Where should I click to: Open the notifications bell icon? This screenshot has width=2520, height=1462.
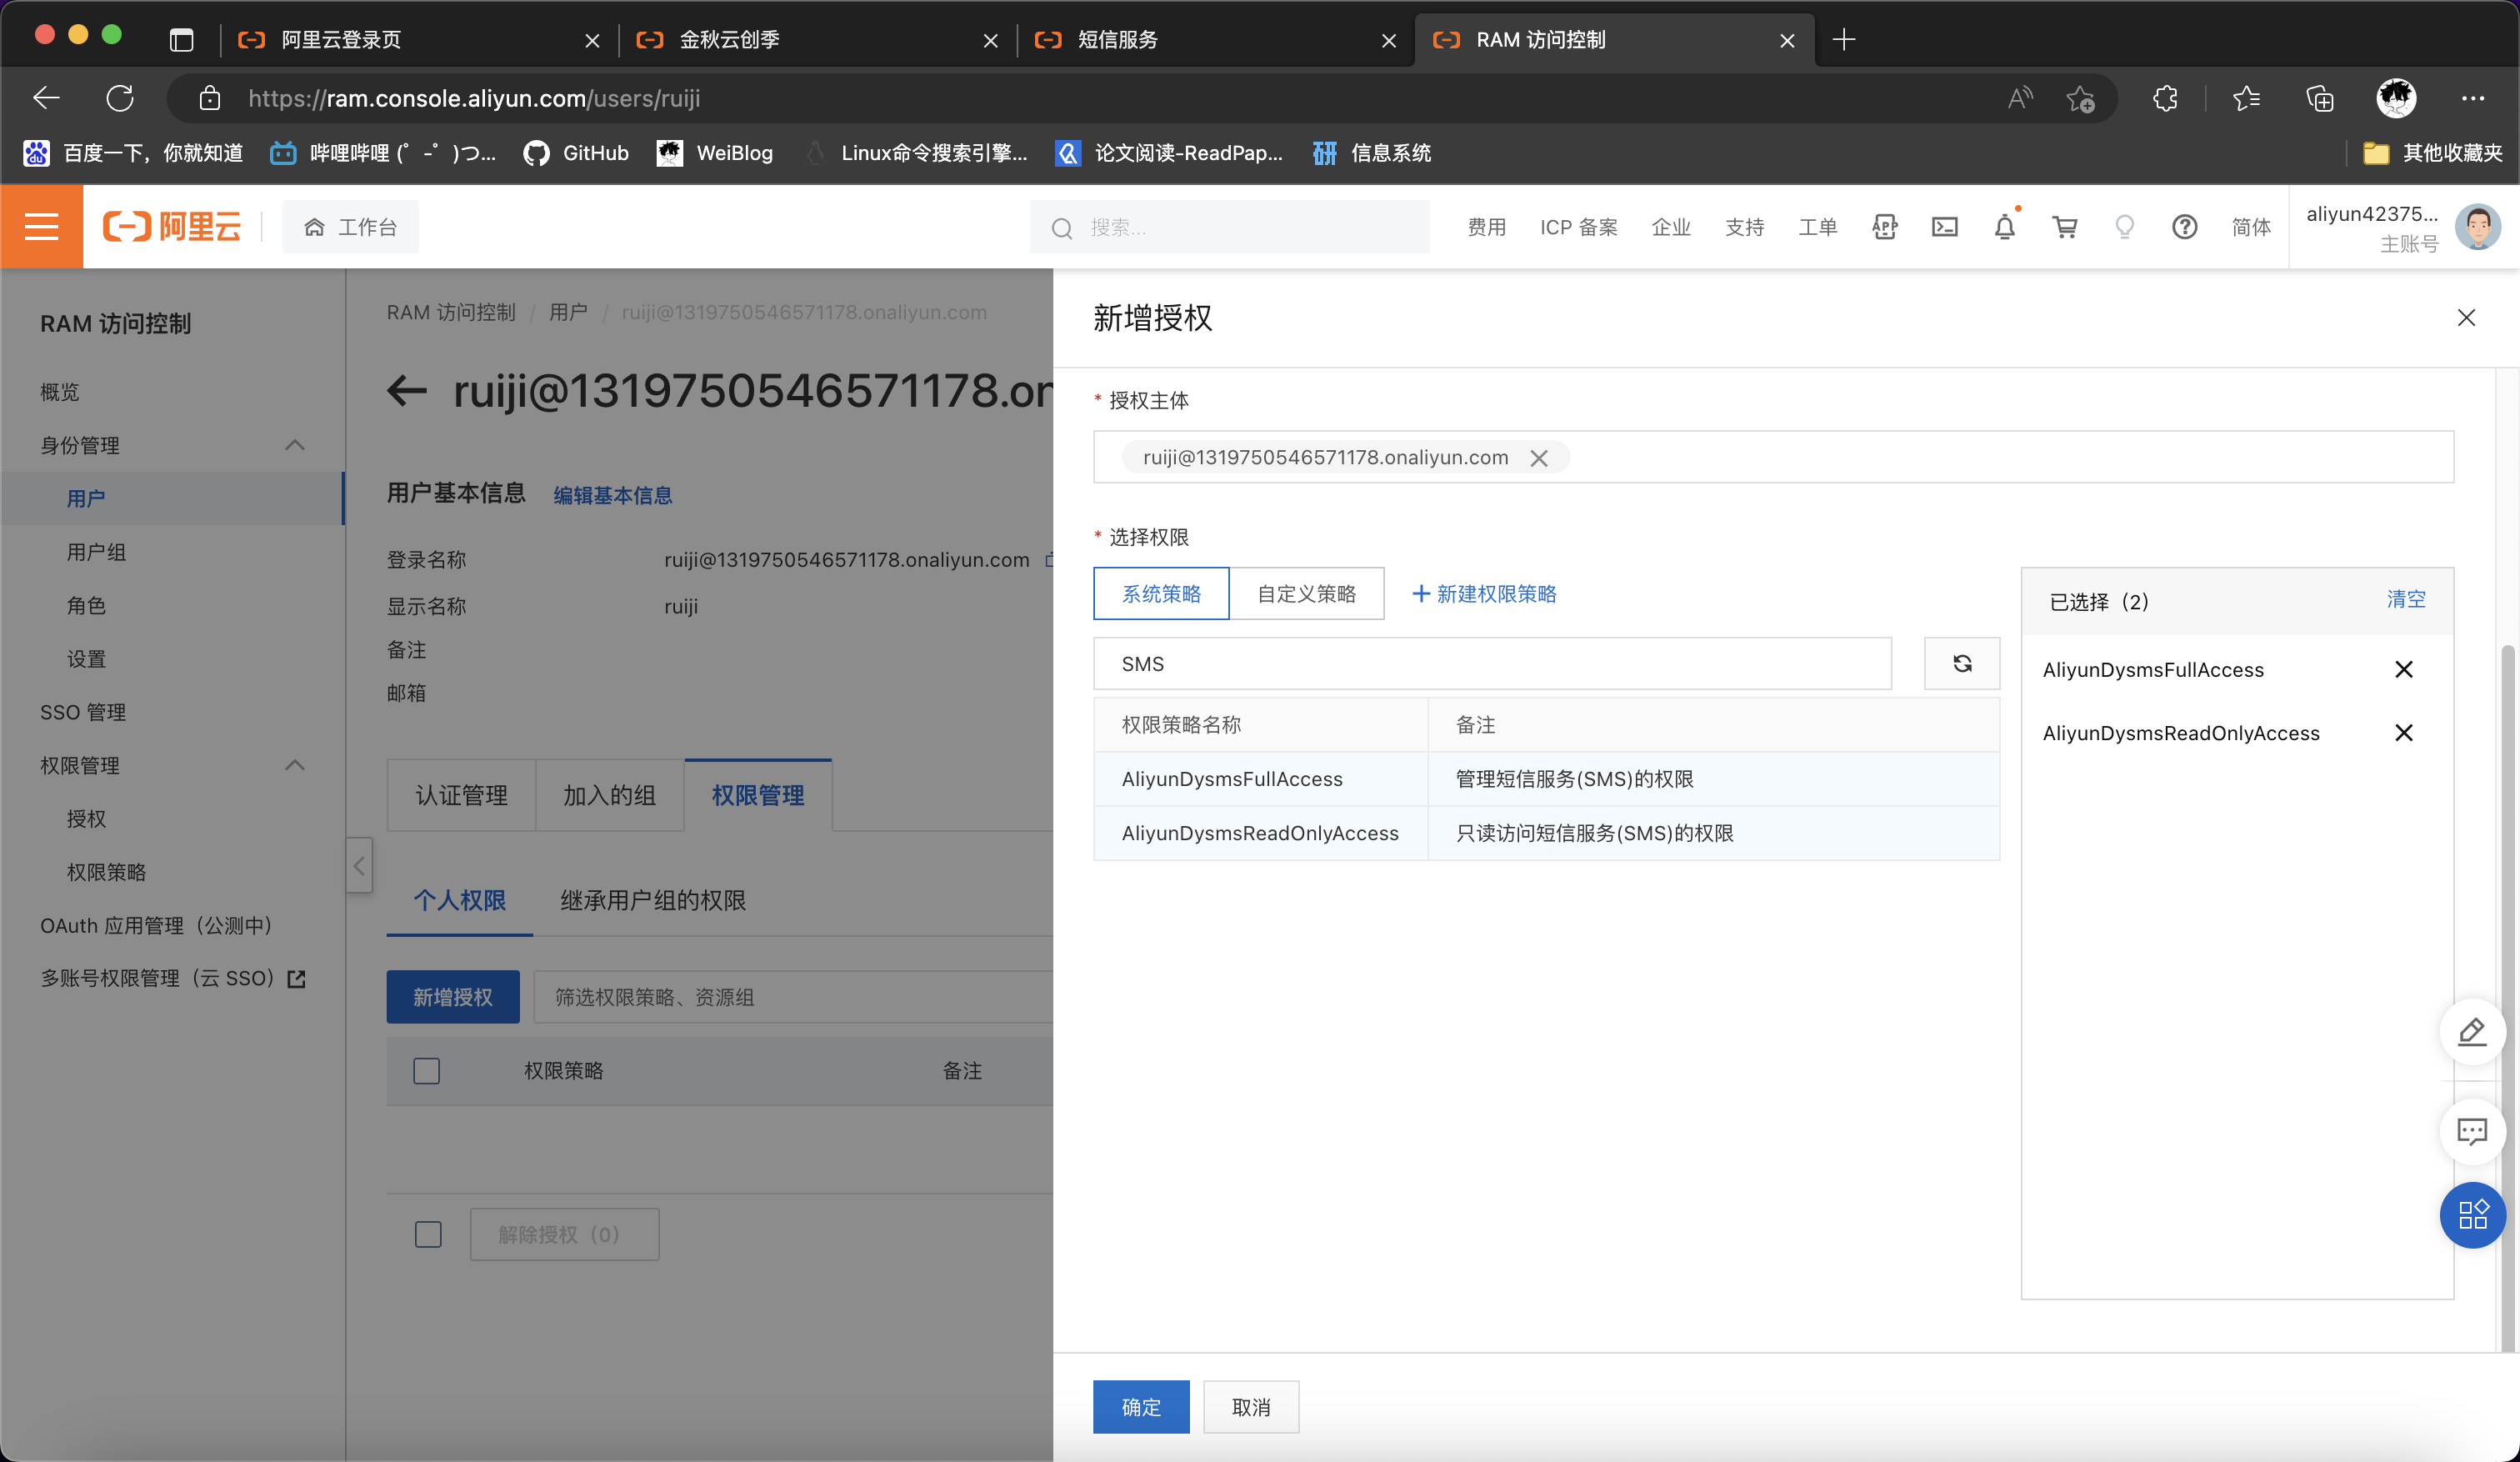pyautogui.click(x=2004, y=227)
